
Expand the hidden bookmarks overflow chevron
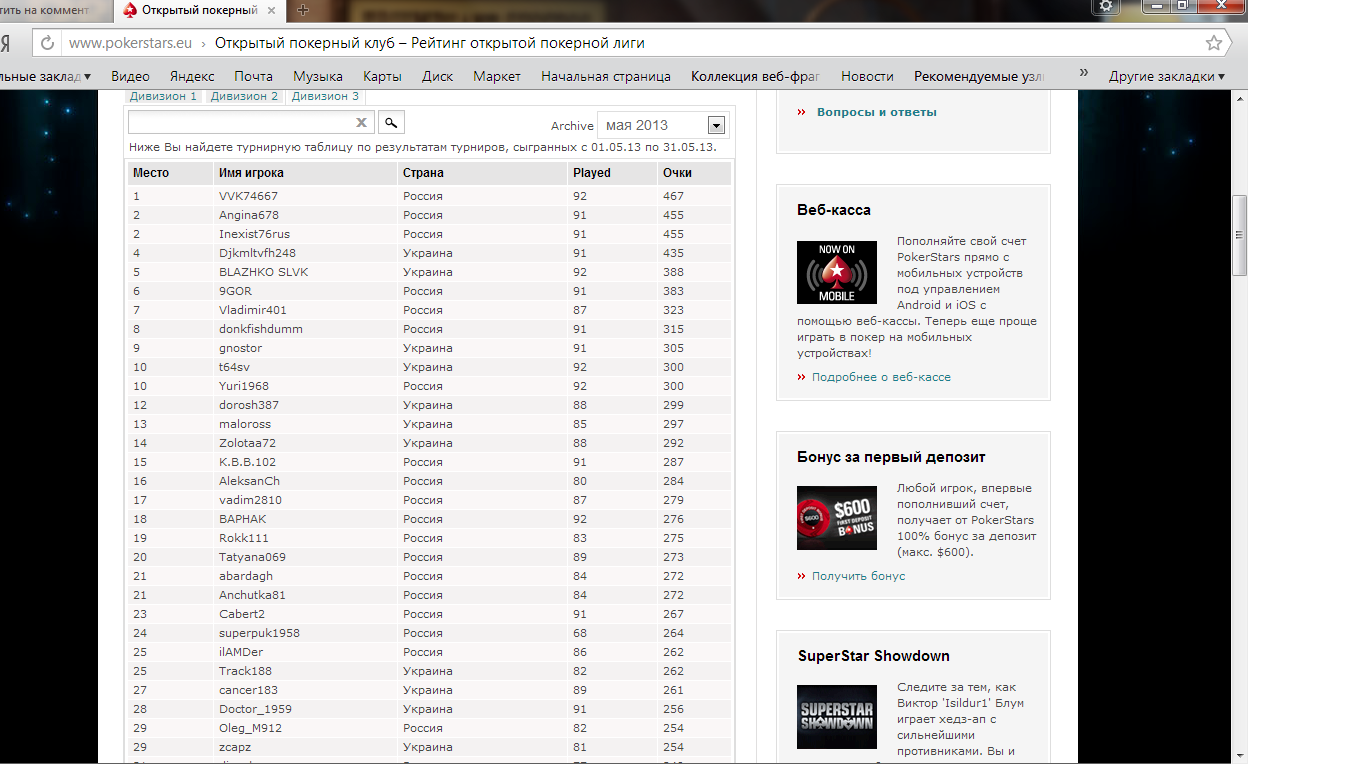(x=1084, y=73)
